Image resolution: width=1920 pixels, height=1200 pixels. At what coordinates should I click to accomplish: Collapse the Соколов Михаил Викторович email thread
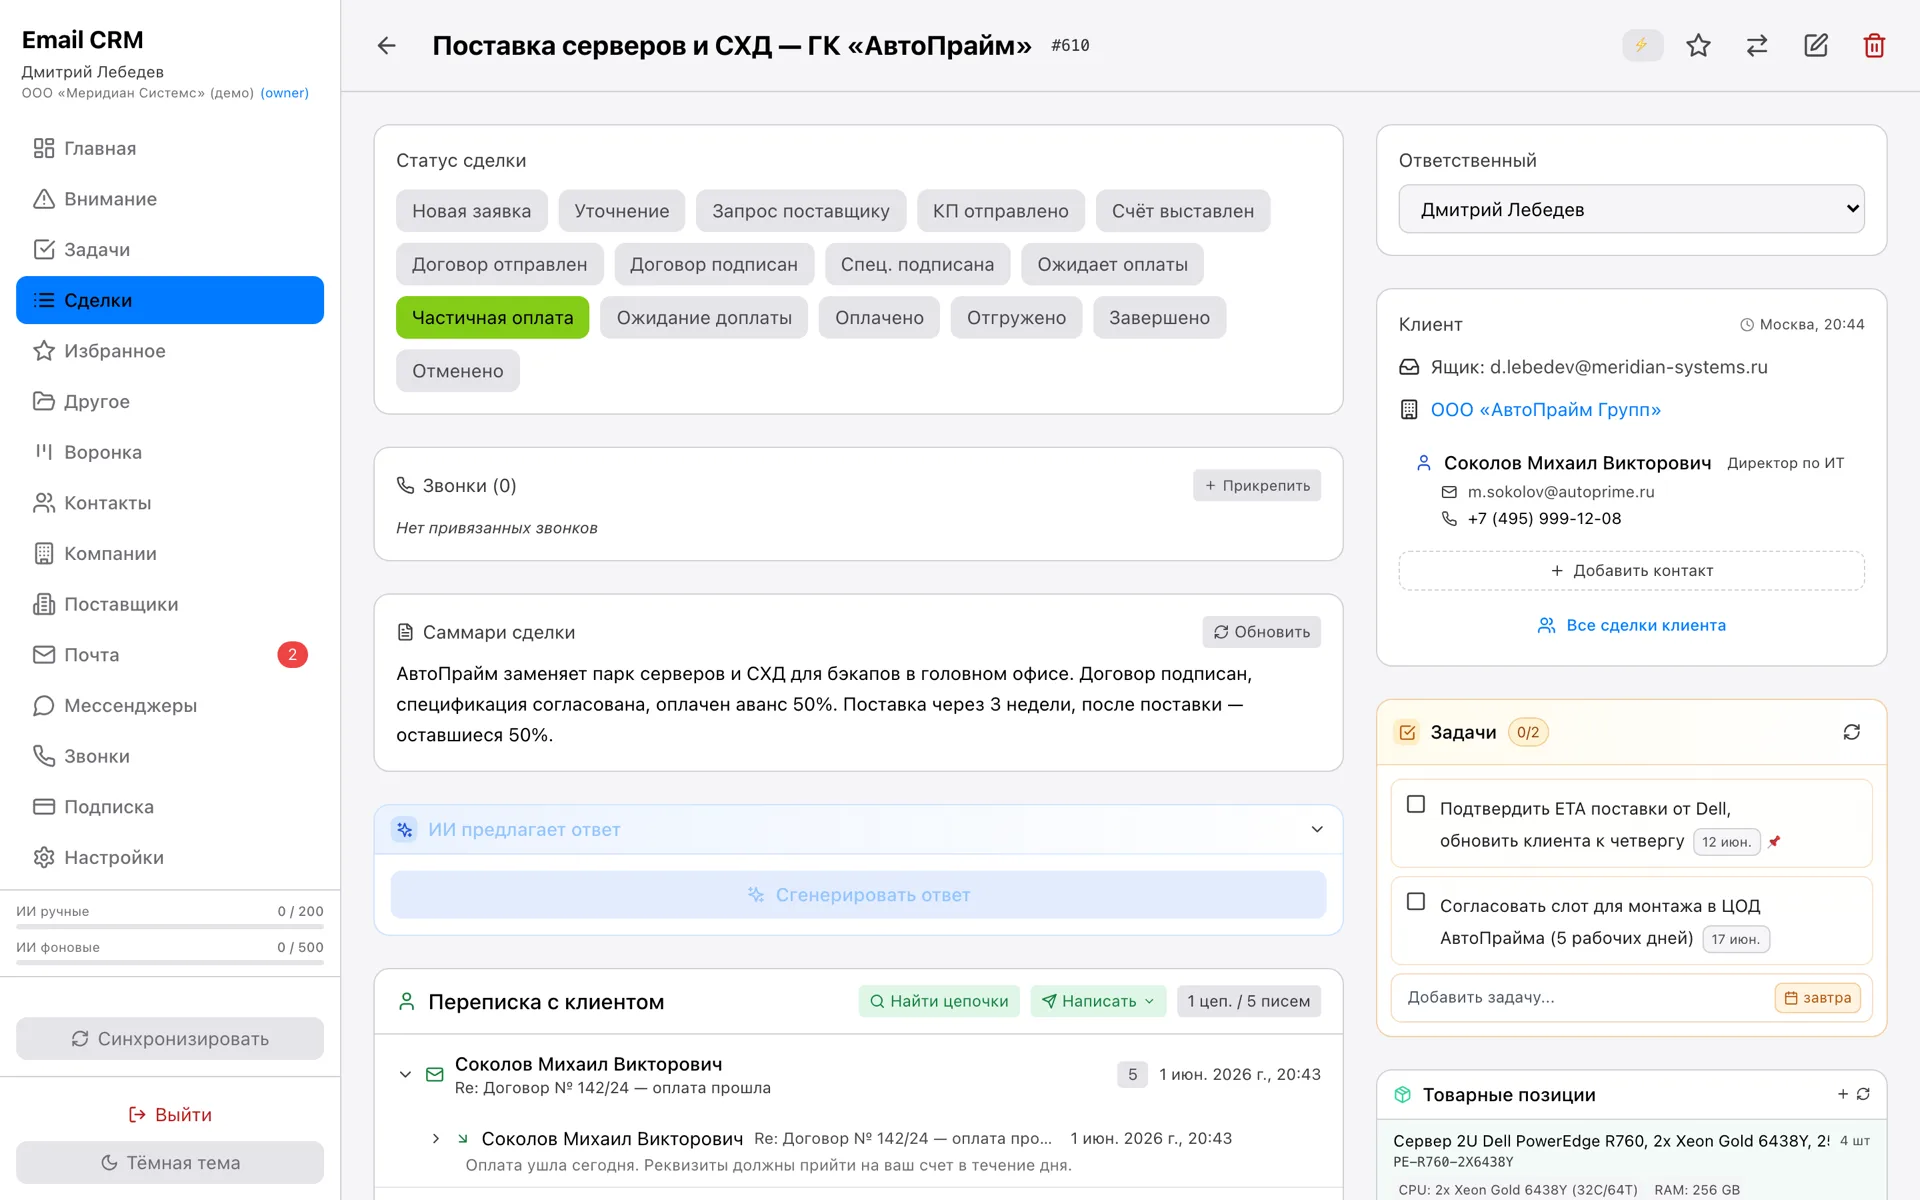(405, 1074)
